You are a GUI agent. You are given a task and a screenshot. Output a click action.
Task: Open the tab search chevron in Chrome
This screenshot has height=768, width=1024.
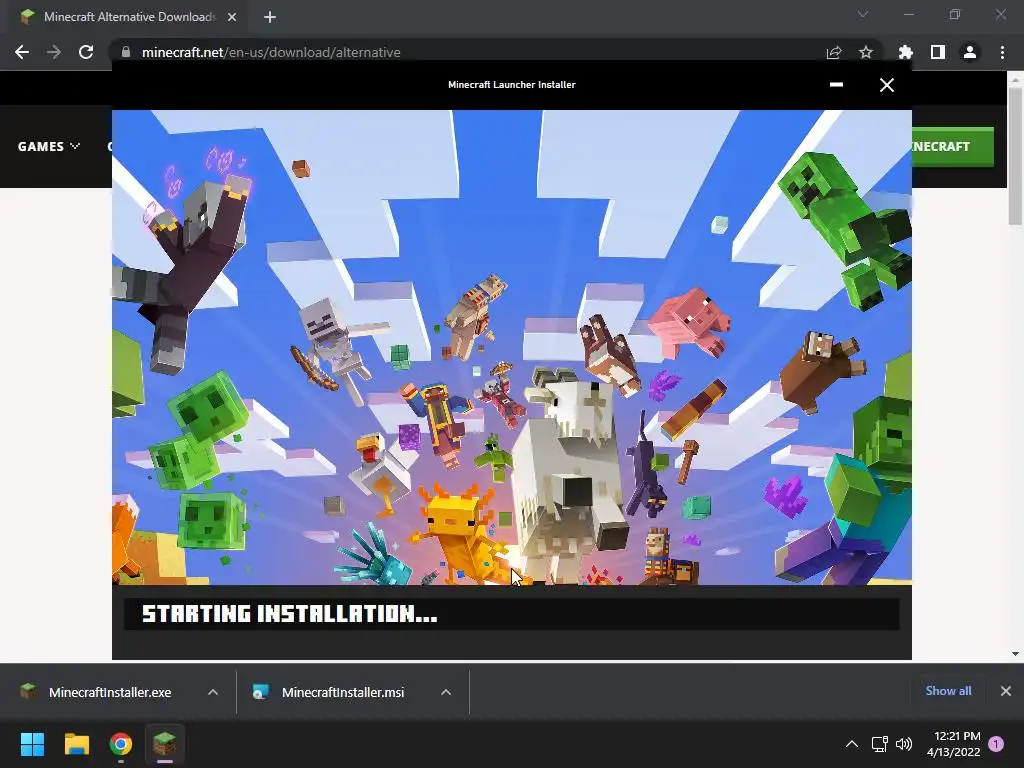coord(863,14)
